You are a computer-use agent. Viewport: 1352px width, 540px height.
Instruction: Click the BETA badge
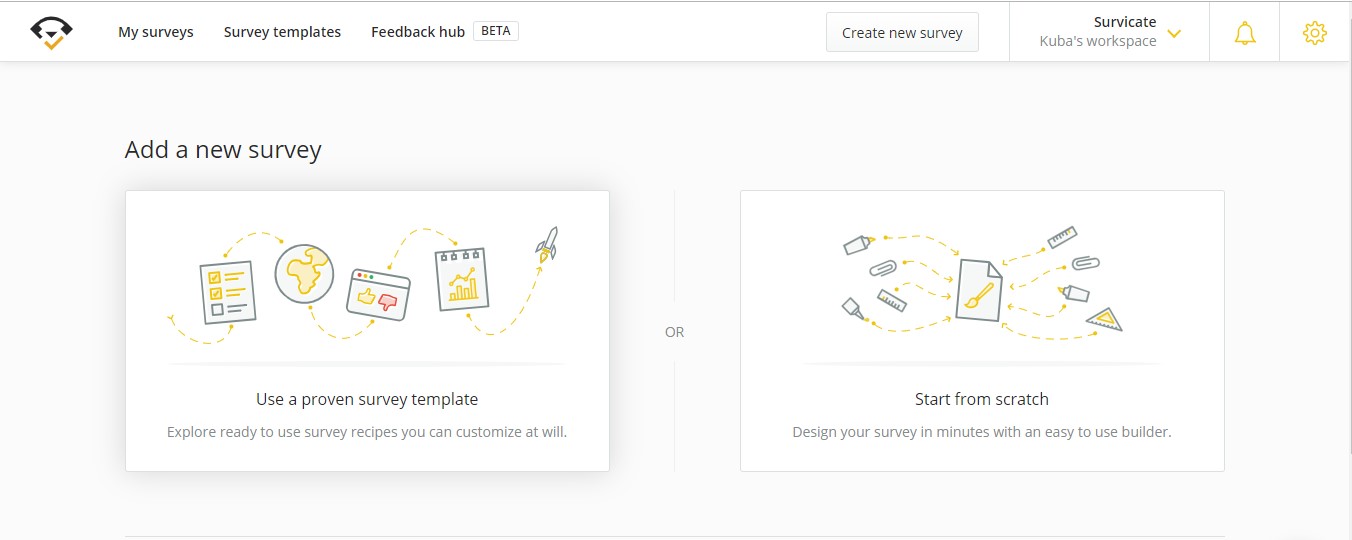[x=495, y=31]
